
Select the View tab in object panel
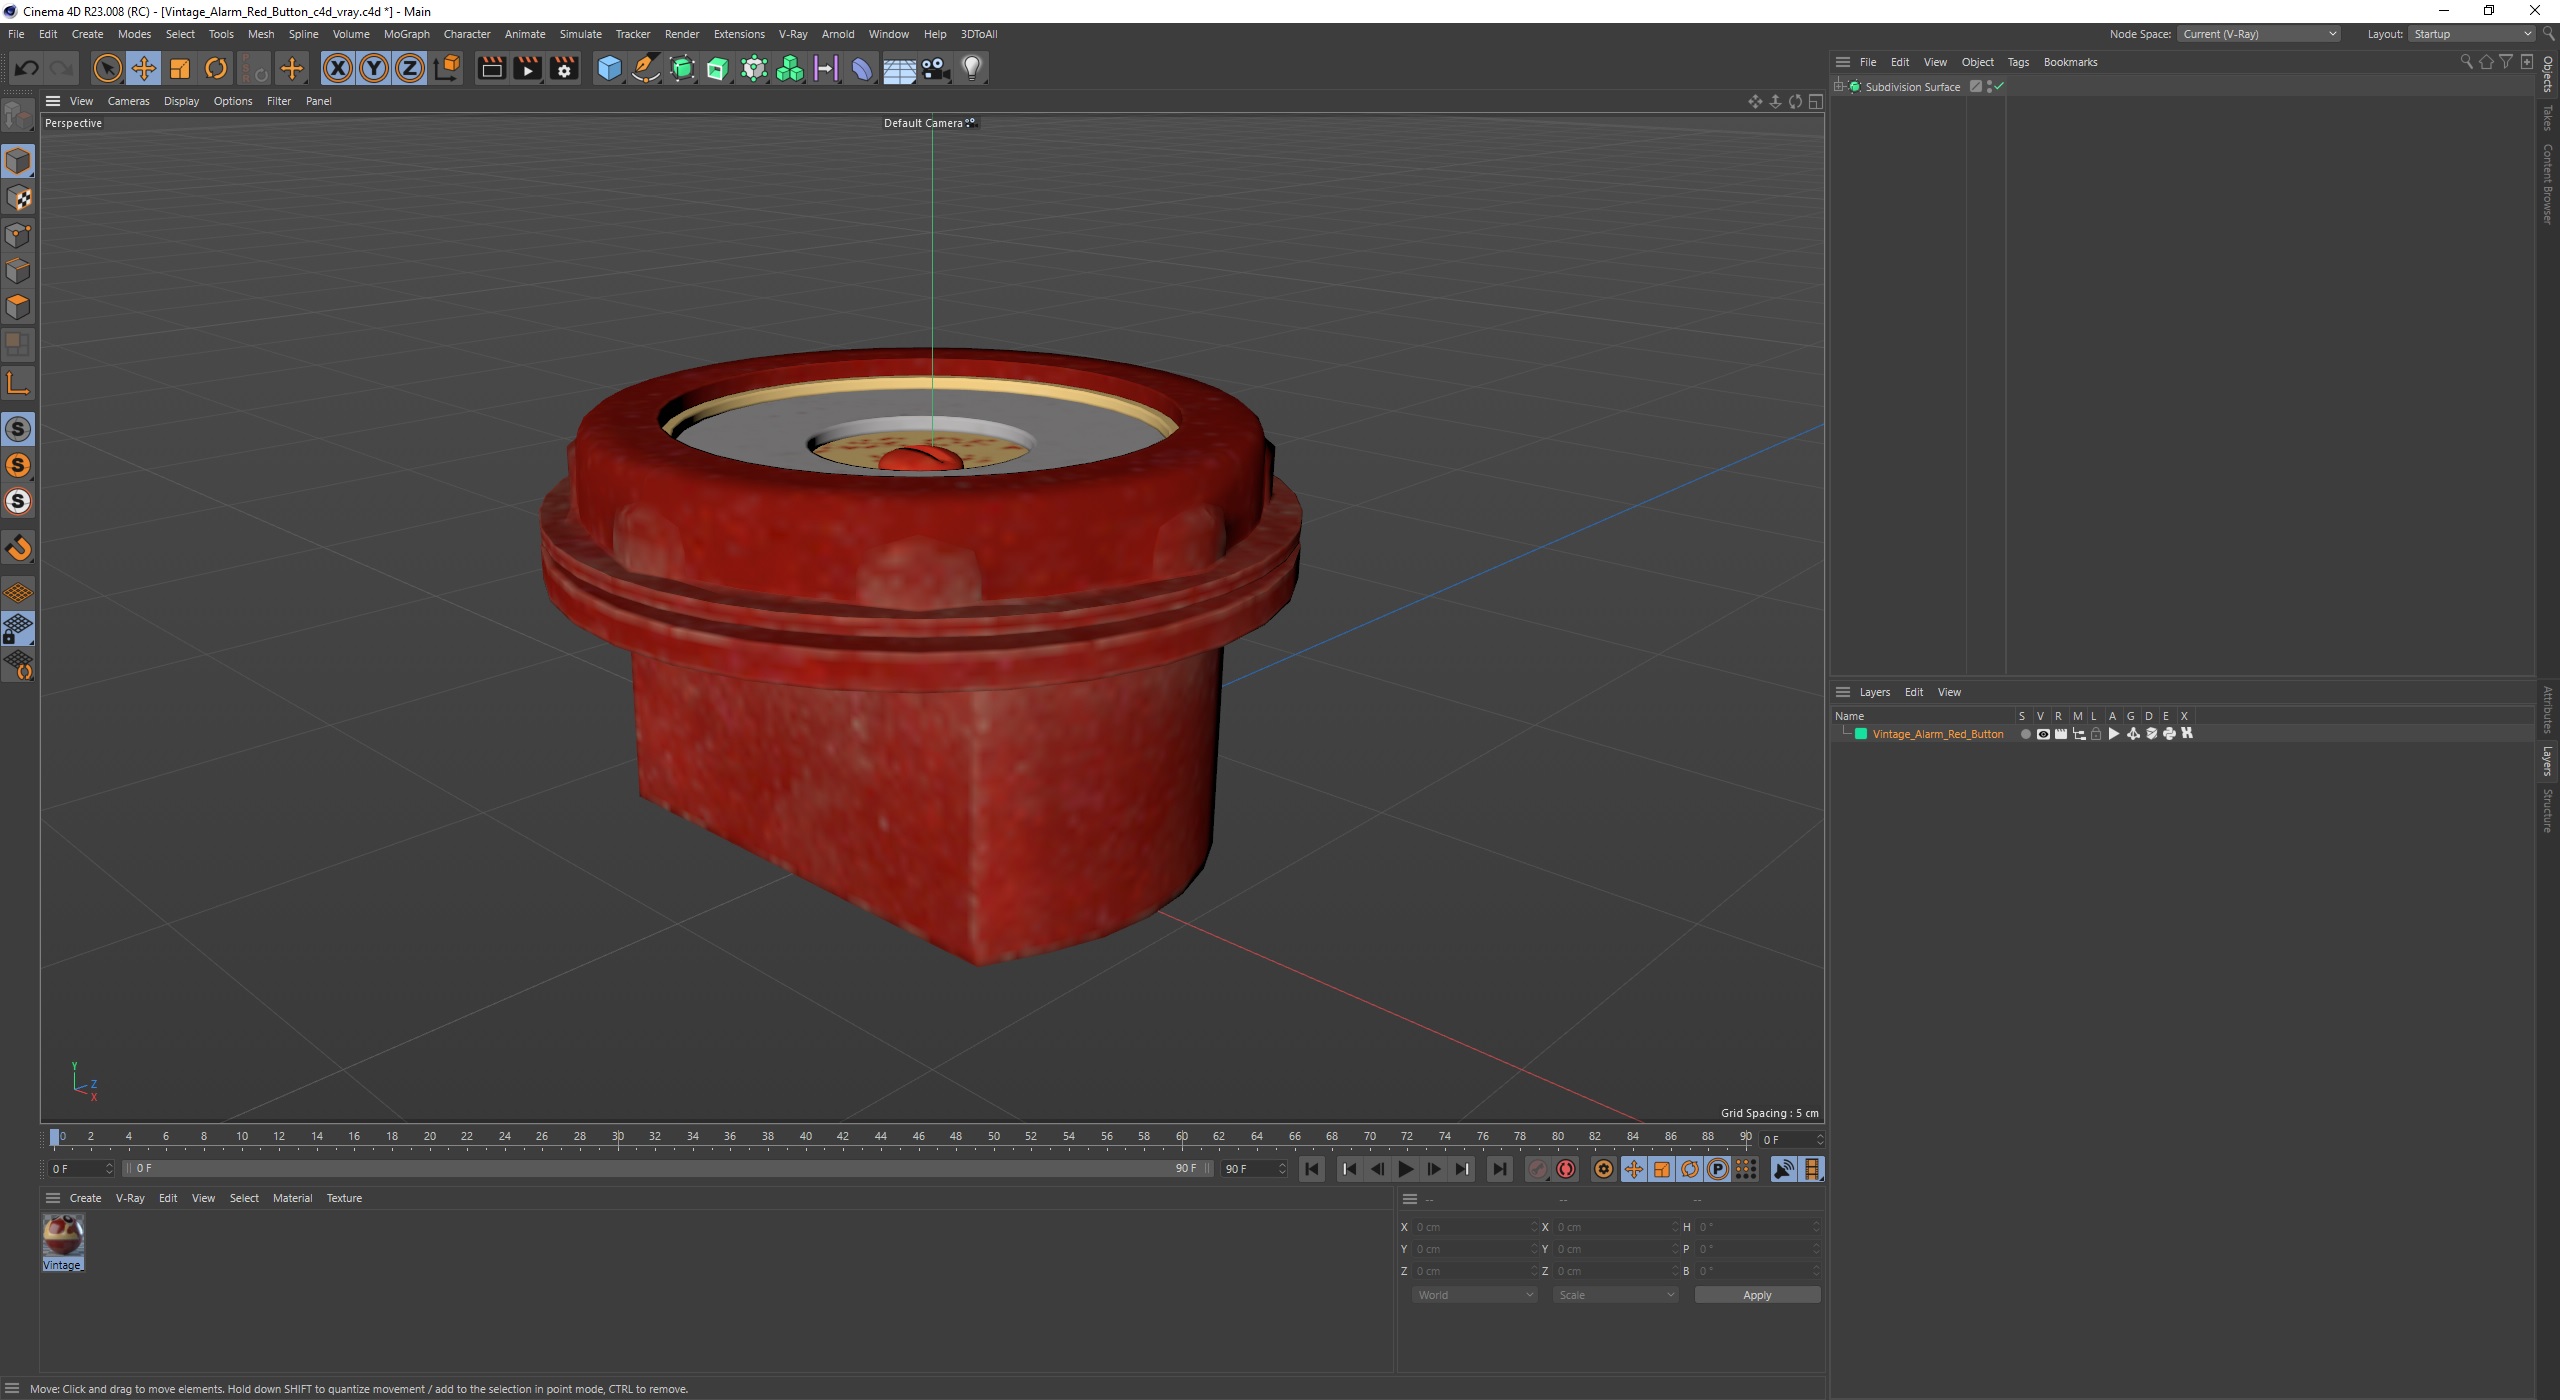[x=1934, y=62]
